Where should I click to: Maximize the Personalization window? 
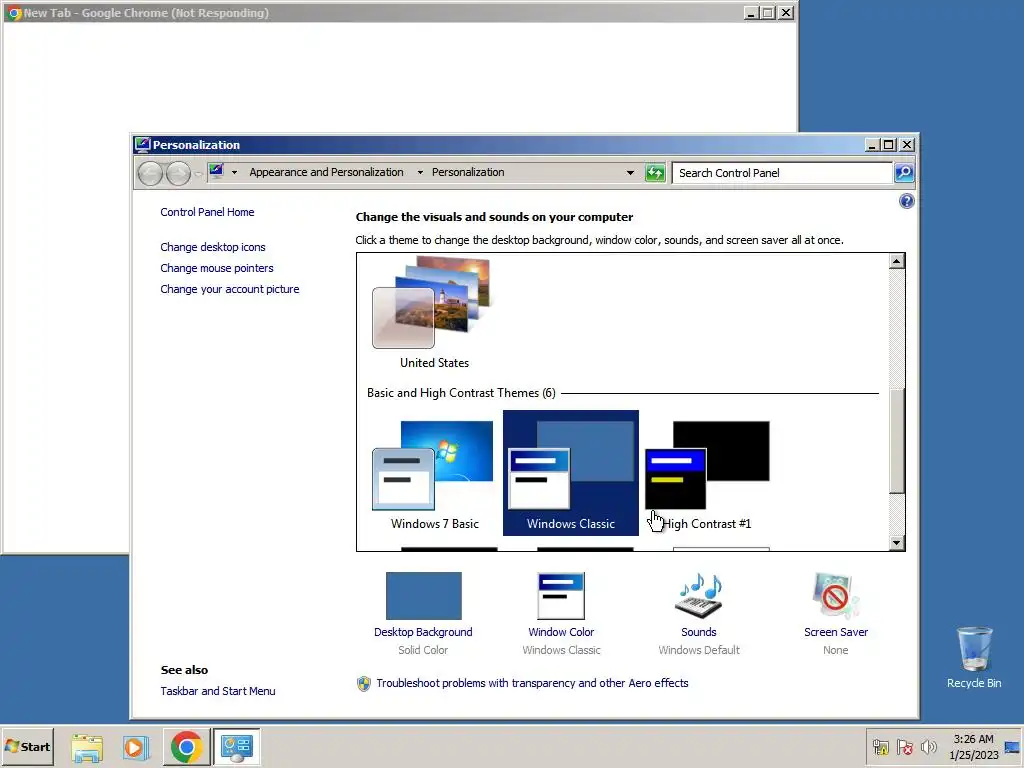(x=889, y=144)
